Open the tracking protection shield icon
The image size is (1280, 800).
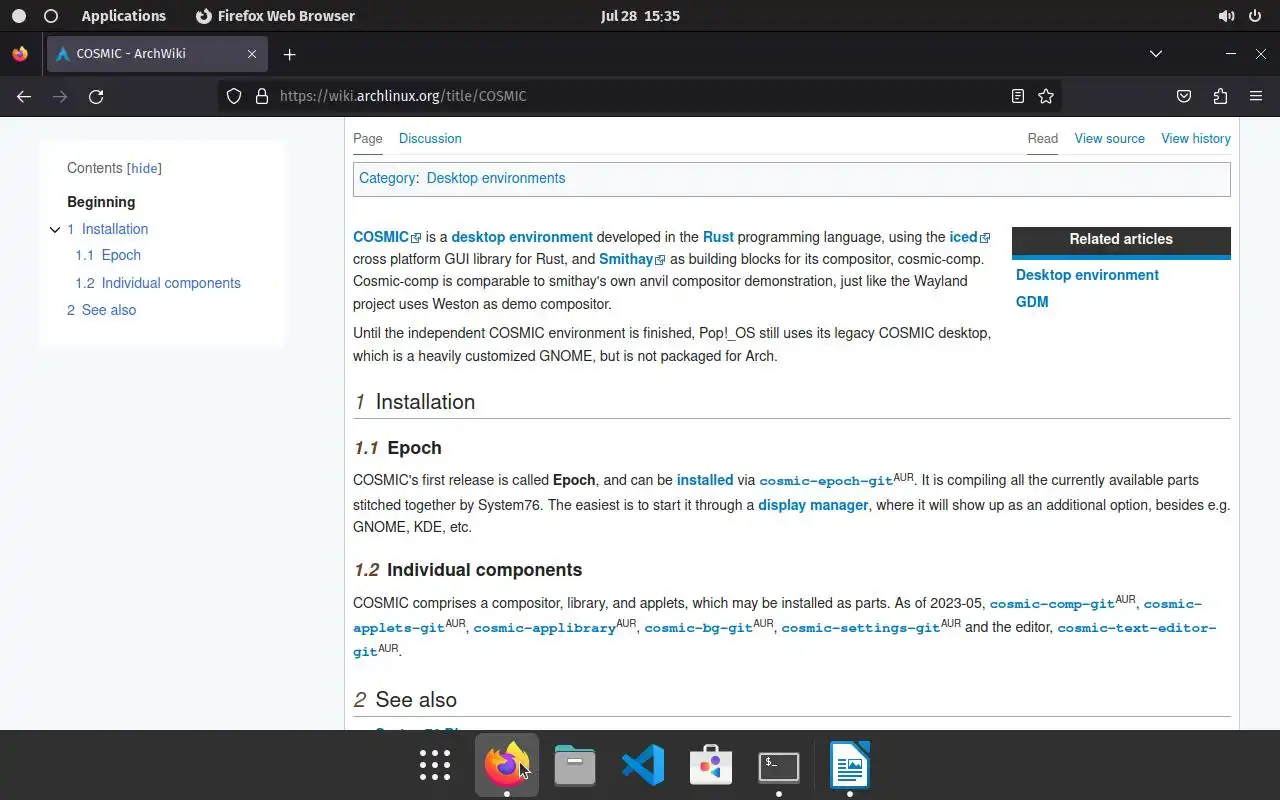point(234,96)
